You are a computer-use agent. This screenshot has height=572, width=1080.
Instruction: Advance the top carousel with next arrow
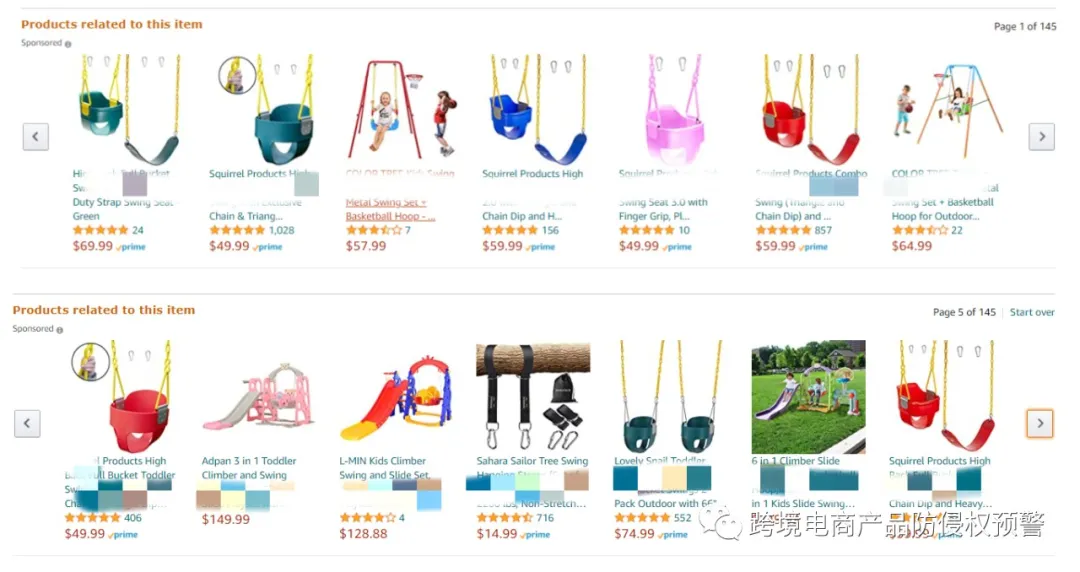pyautogui.click(x=1041, y=136)
